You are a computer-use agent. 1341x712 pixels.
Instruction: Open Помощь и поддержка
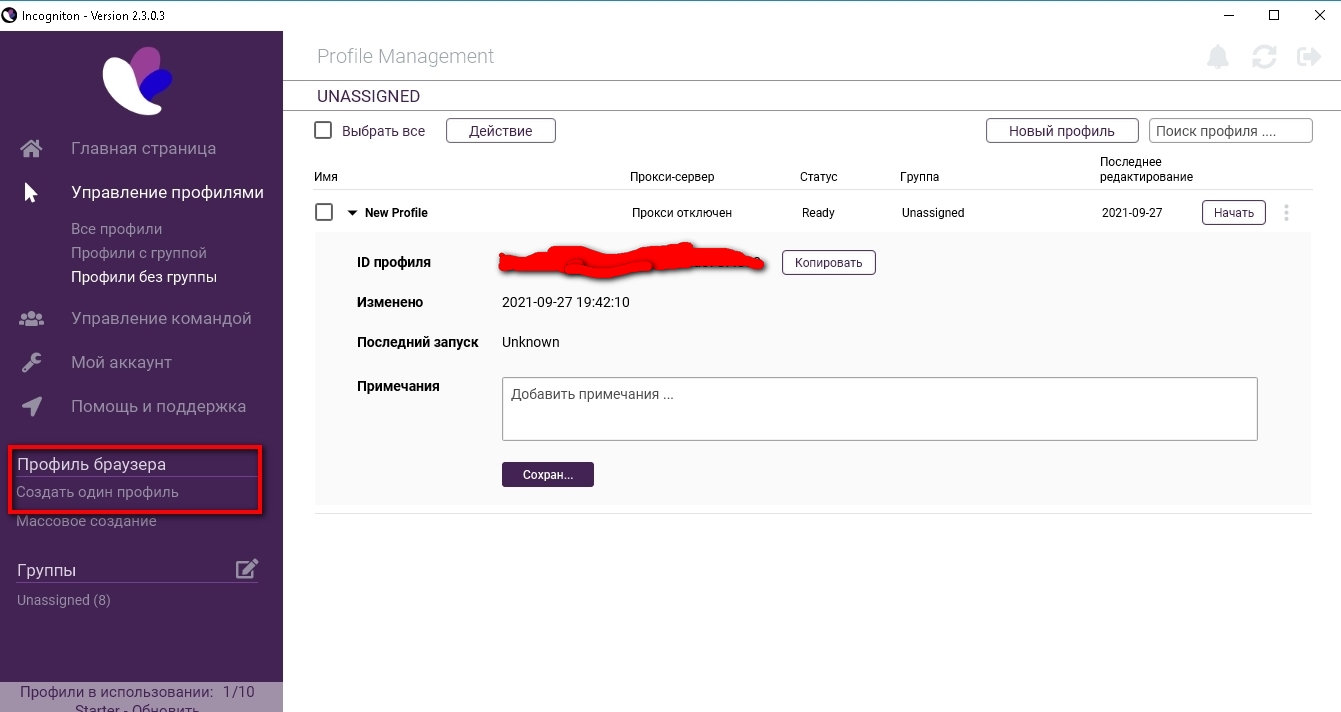point(158,407)
